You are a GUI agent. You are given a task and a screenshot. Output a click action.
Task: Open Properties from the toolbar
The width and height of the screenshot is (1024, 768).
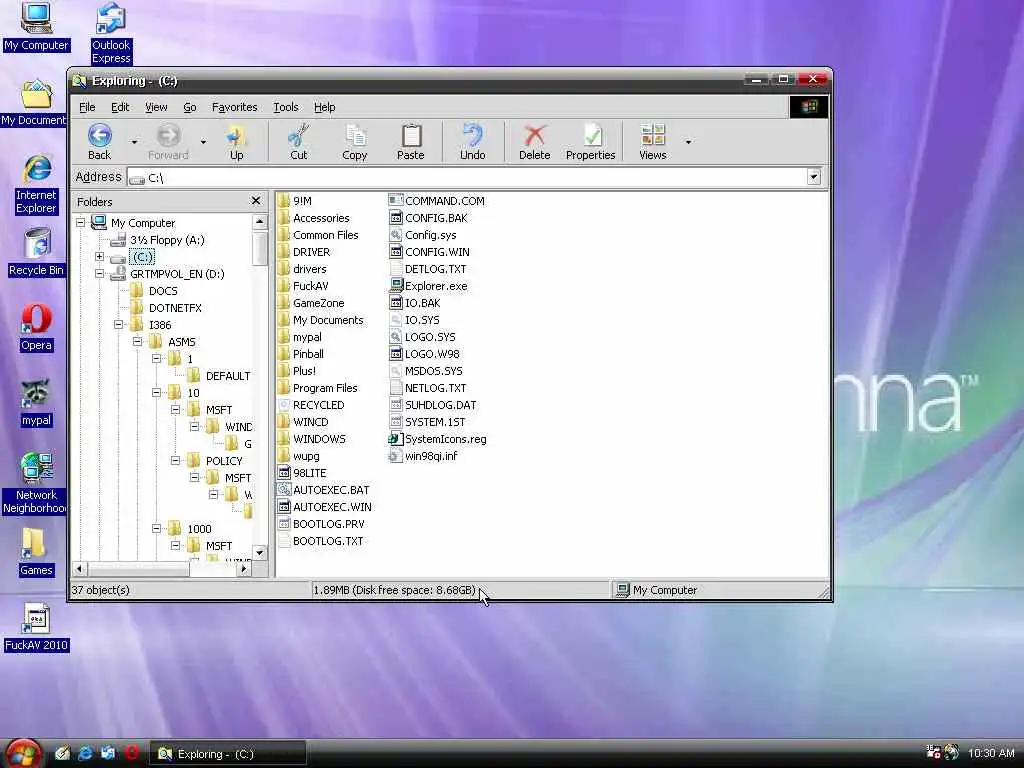(x=590, y=142)
